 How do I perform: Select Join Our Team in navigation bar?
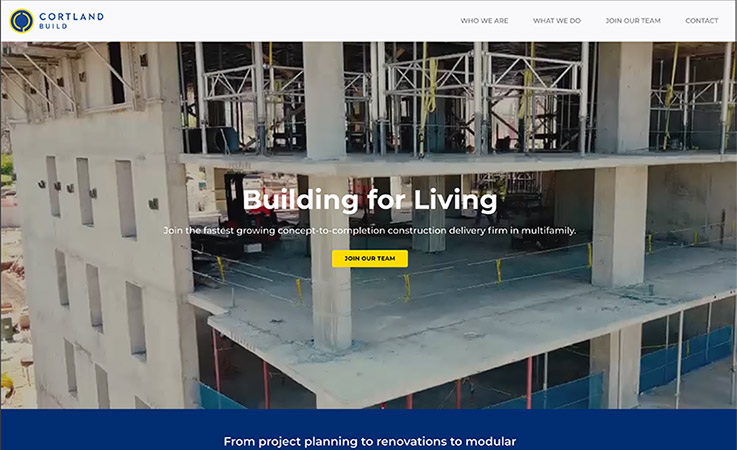coord(633,21)
